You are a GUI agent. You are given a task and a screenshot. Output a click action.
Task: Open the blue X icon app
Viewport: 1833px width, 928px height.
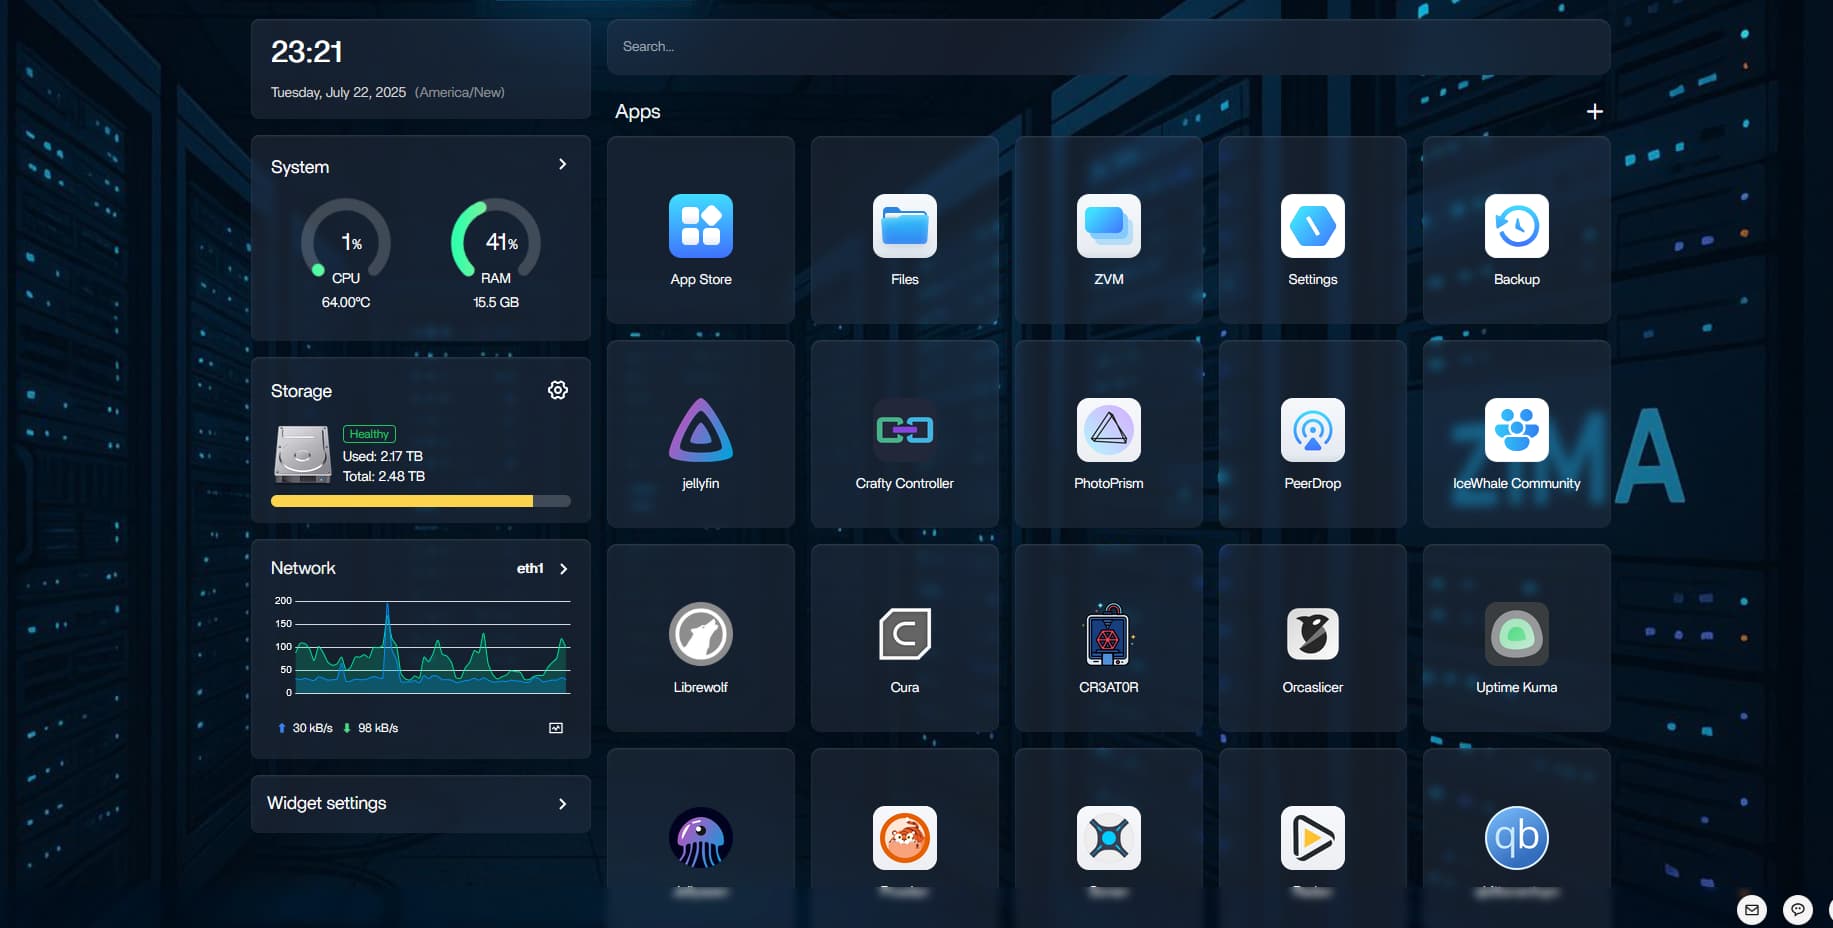point(1108,838)
